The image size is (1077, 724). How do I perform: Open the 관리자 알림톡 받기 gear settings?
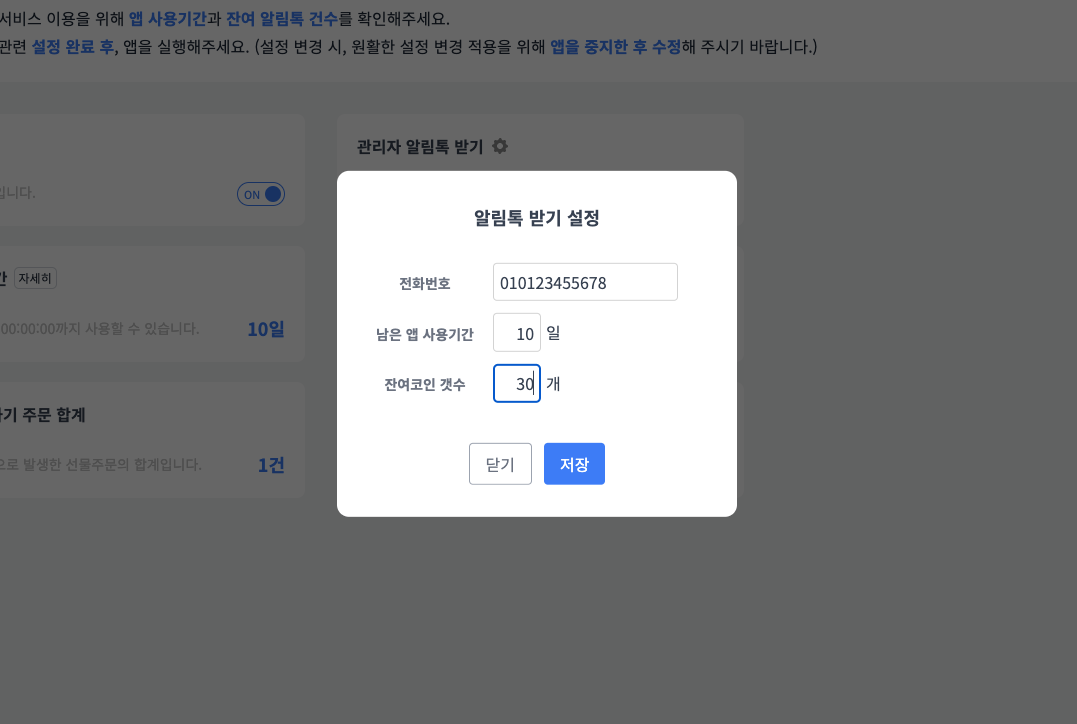click(500, 146)
